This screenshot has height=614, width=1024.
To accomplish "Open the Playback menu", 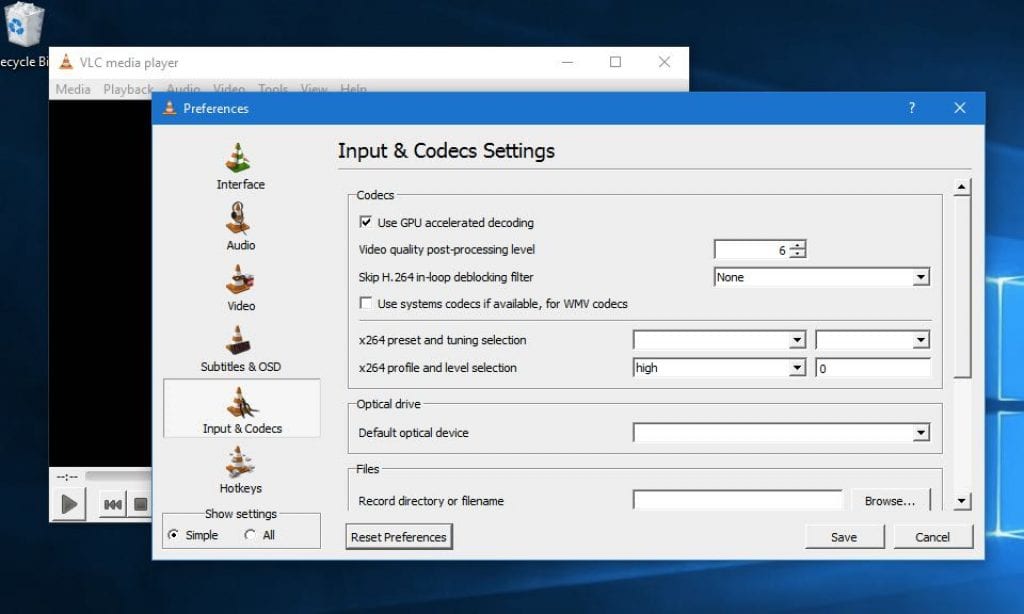I will pos(128,89).
